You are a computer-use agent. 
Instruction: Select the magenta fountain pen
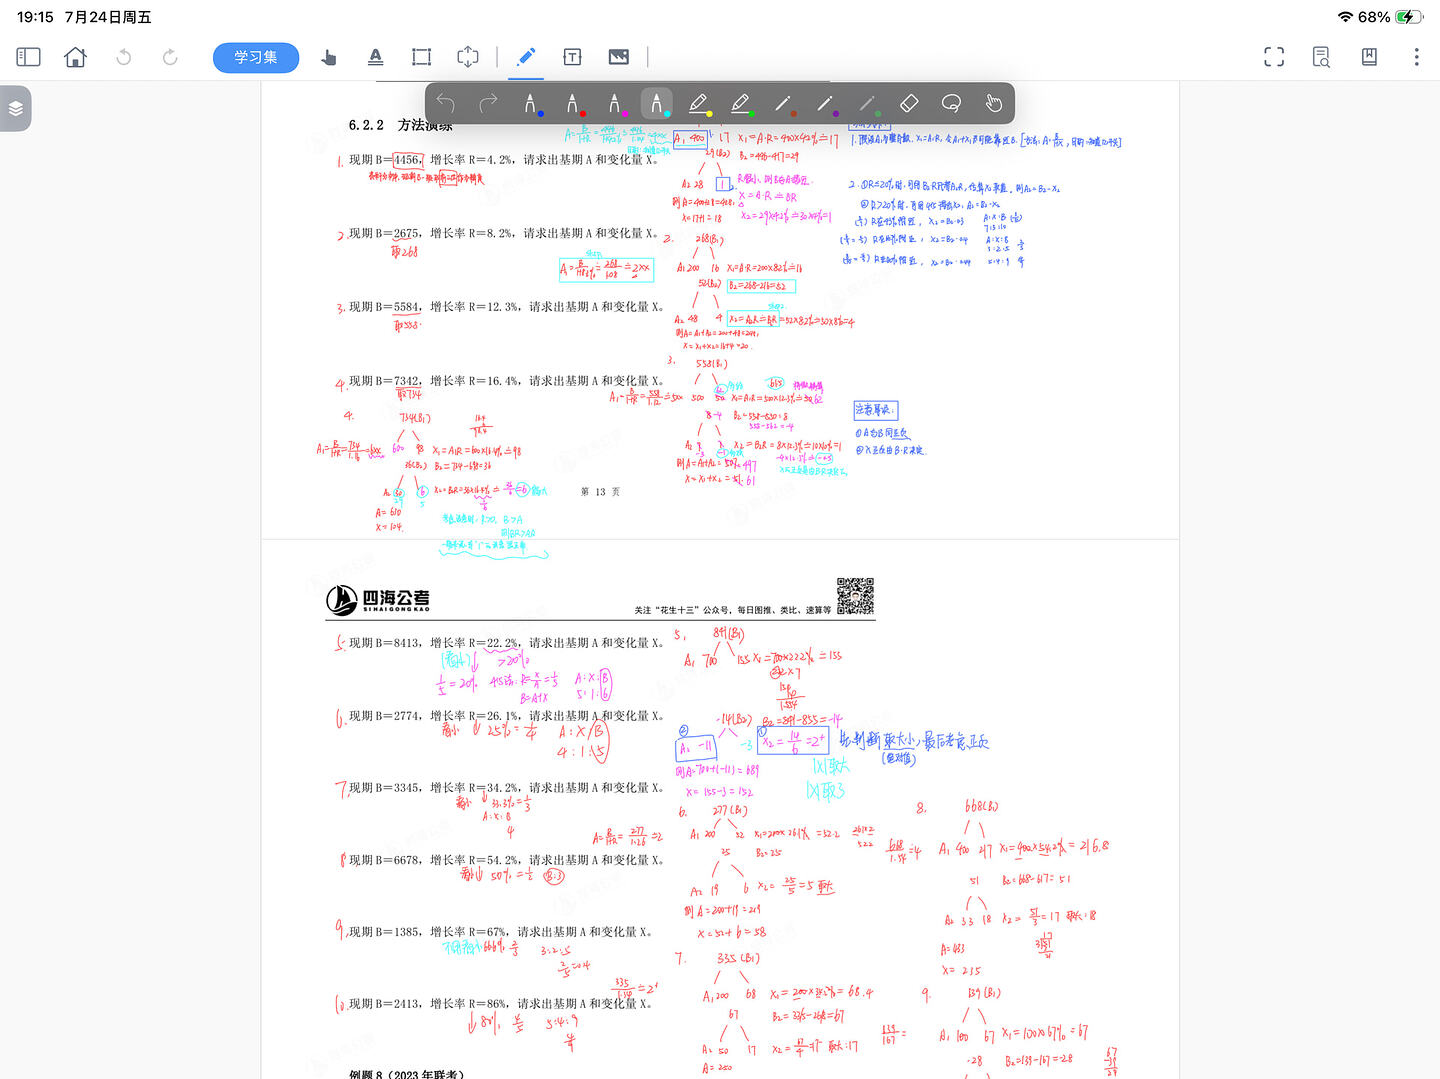tap(615, 103)
